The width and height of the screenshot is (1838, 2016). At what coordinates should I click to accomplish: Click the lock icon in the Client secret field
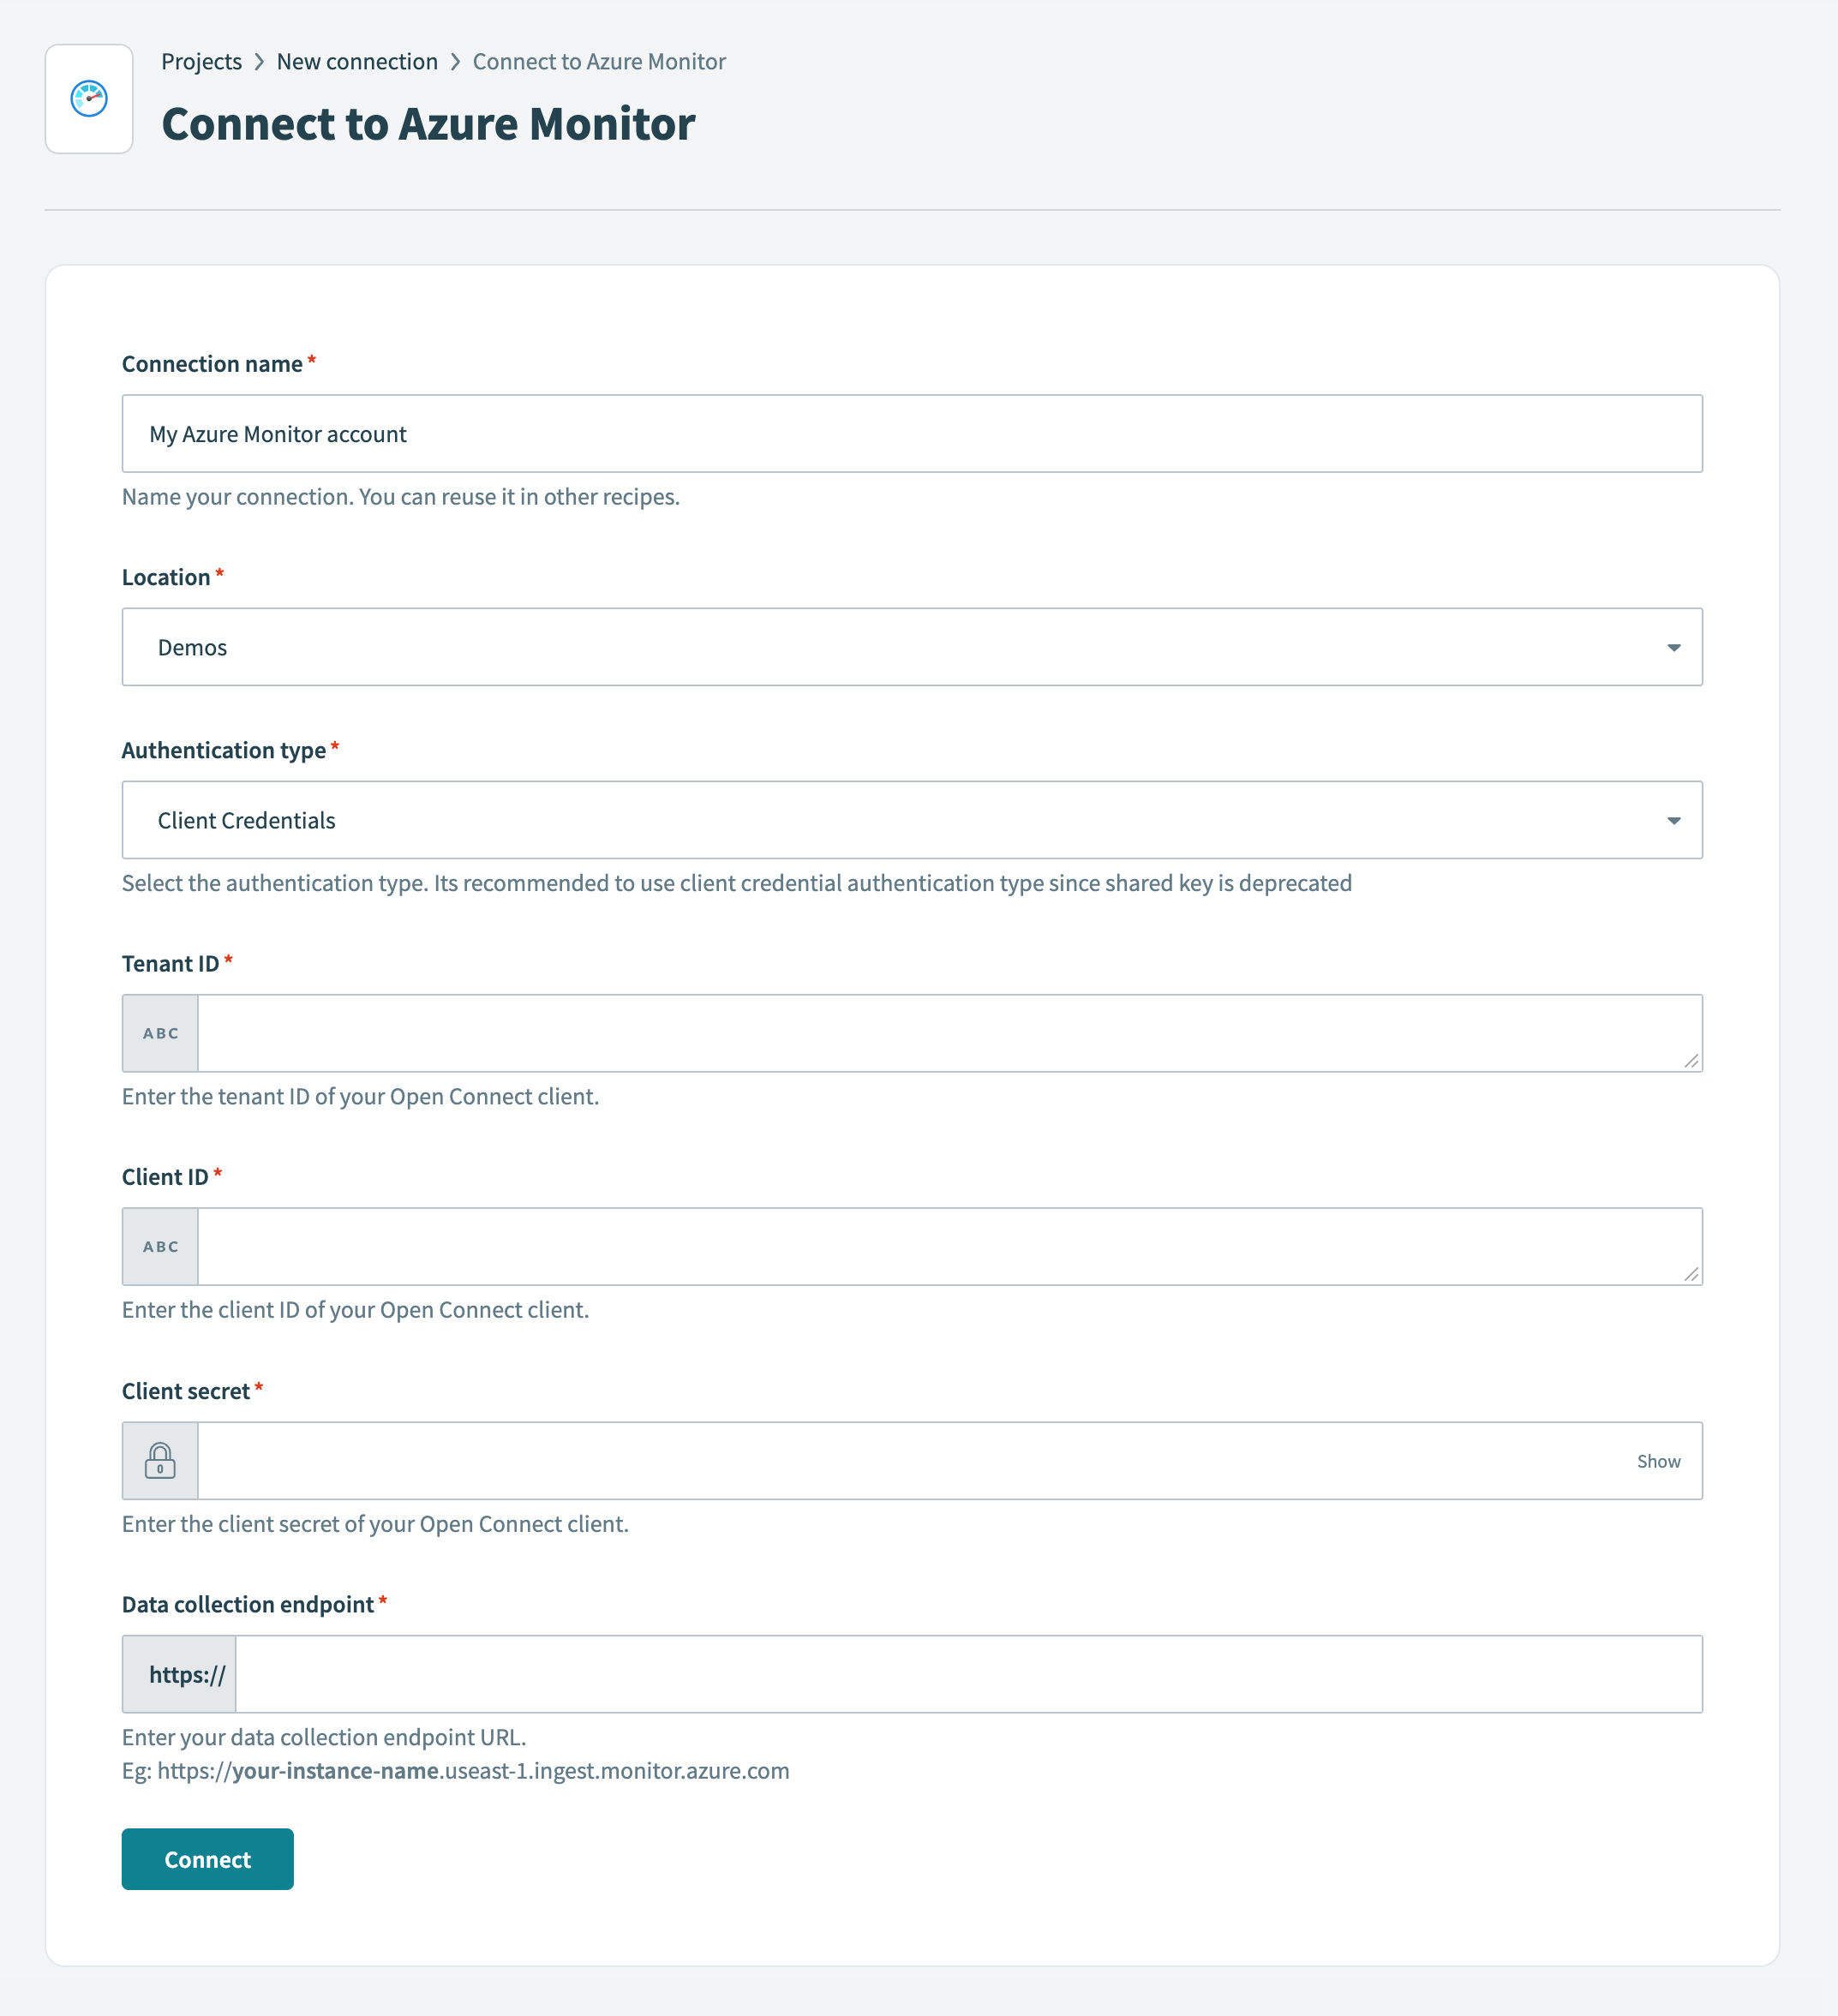click(x=160, y=1460)
